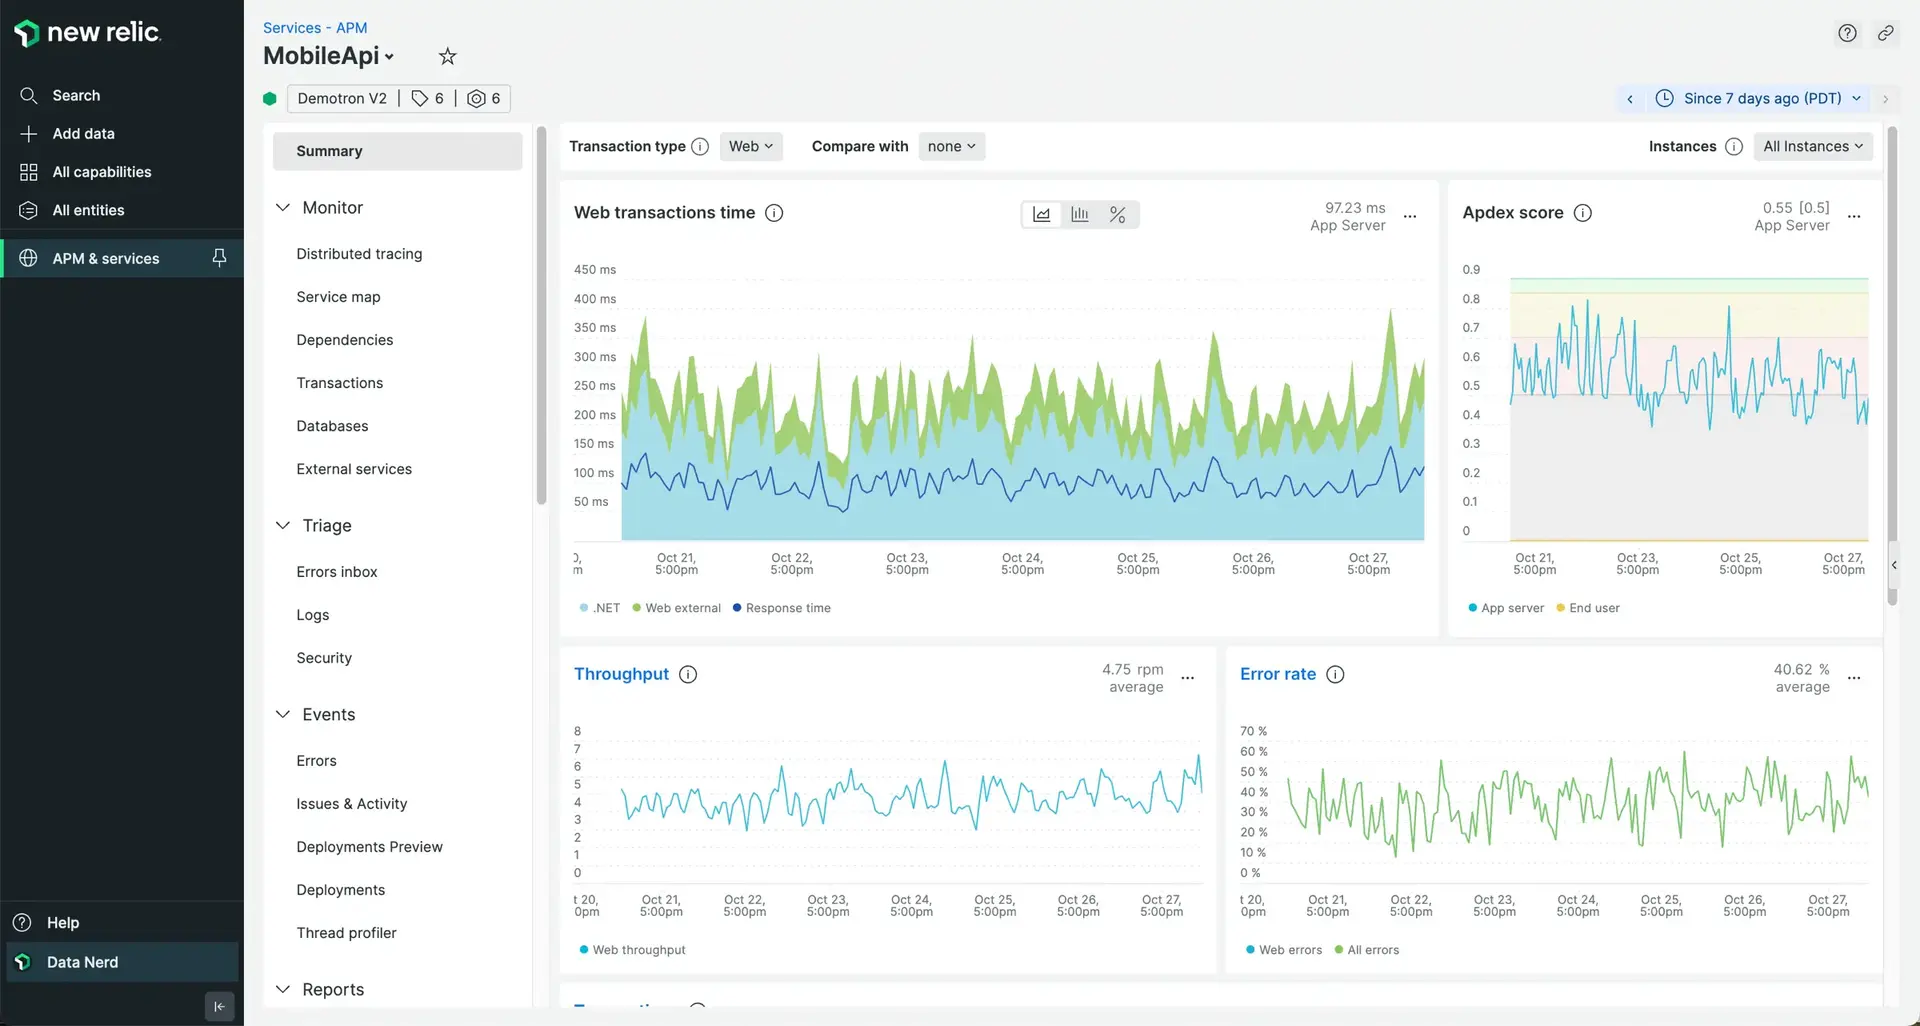Screen dimensions: 1920x1026
Task: Favorite MobileApi with the star icon
Action: point(448,57)
